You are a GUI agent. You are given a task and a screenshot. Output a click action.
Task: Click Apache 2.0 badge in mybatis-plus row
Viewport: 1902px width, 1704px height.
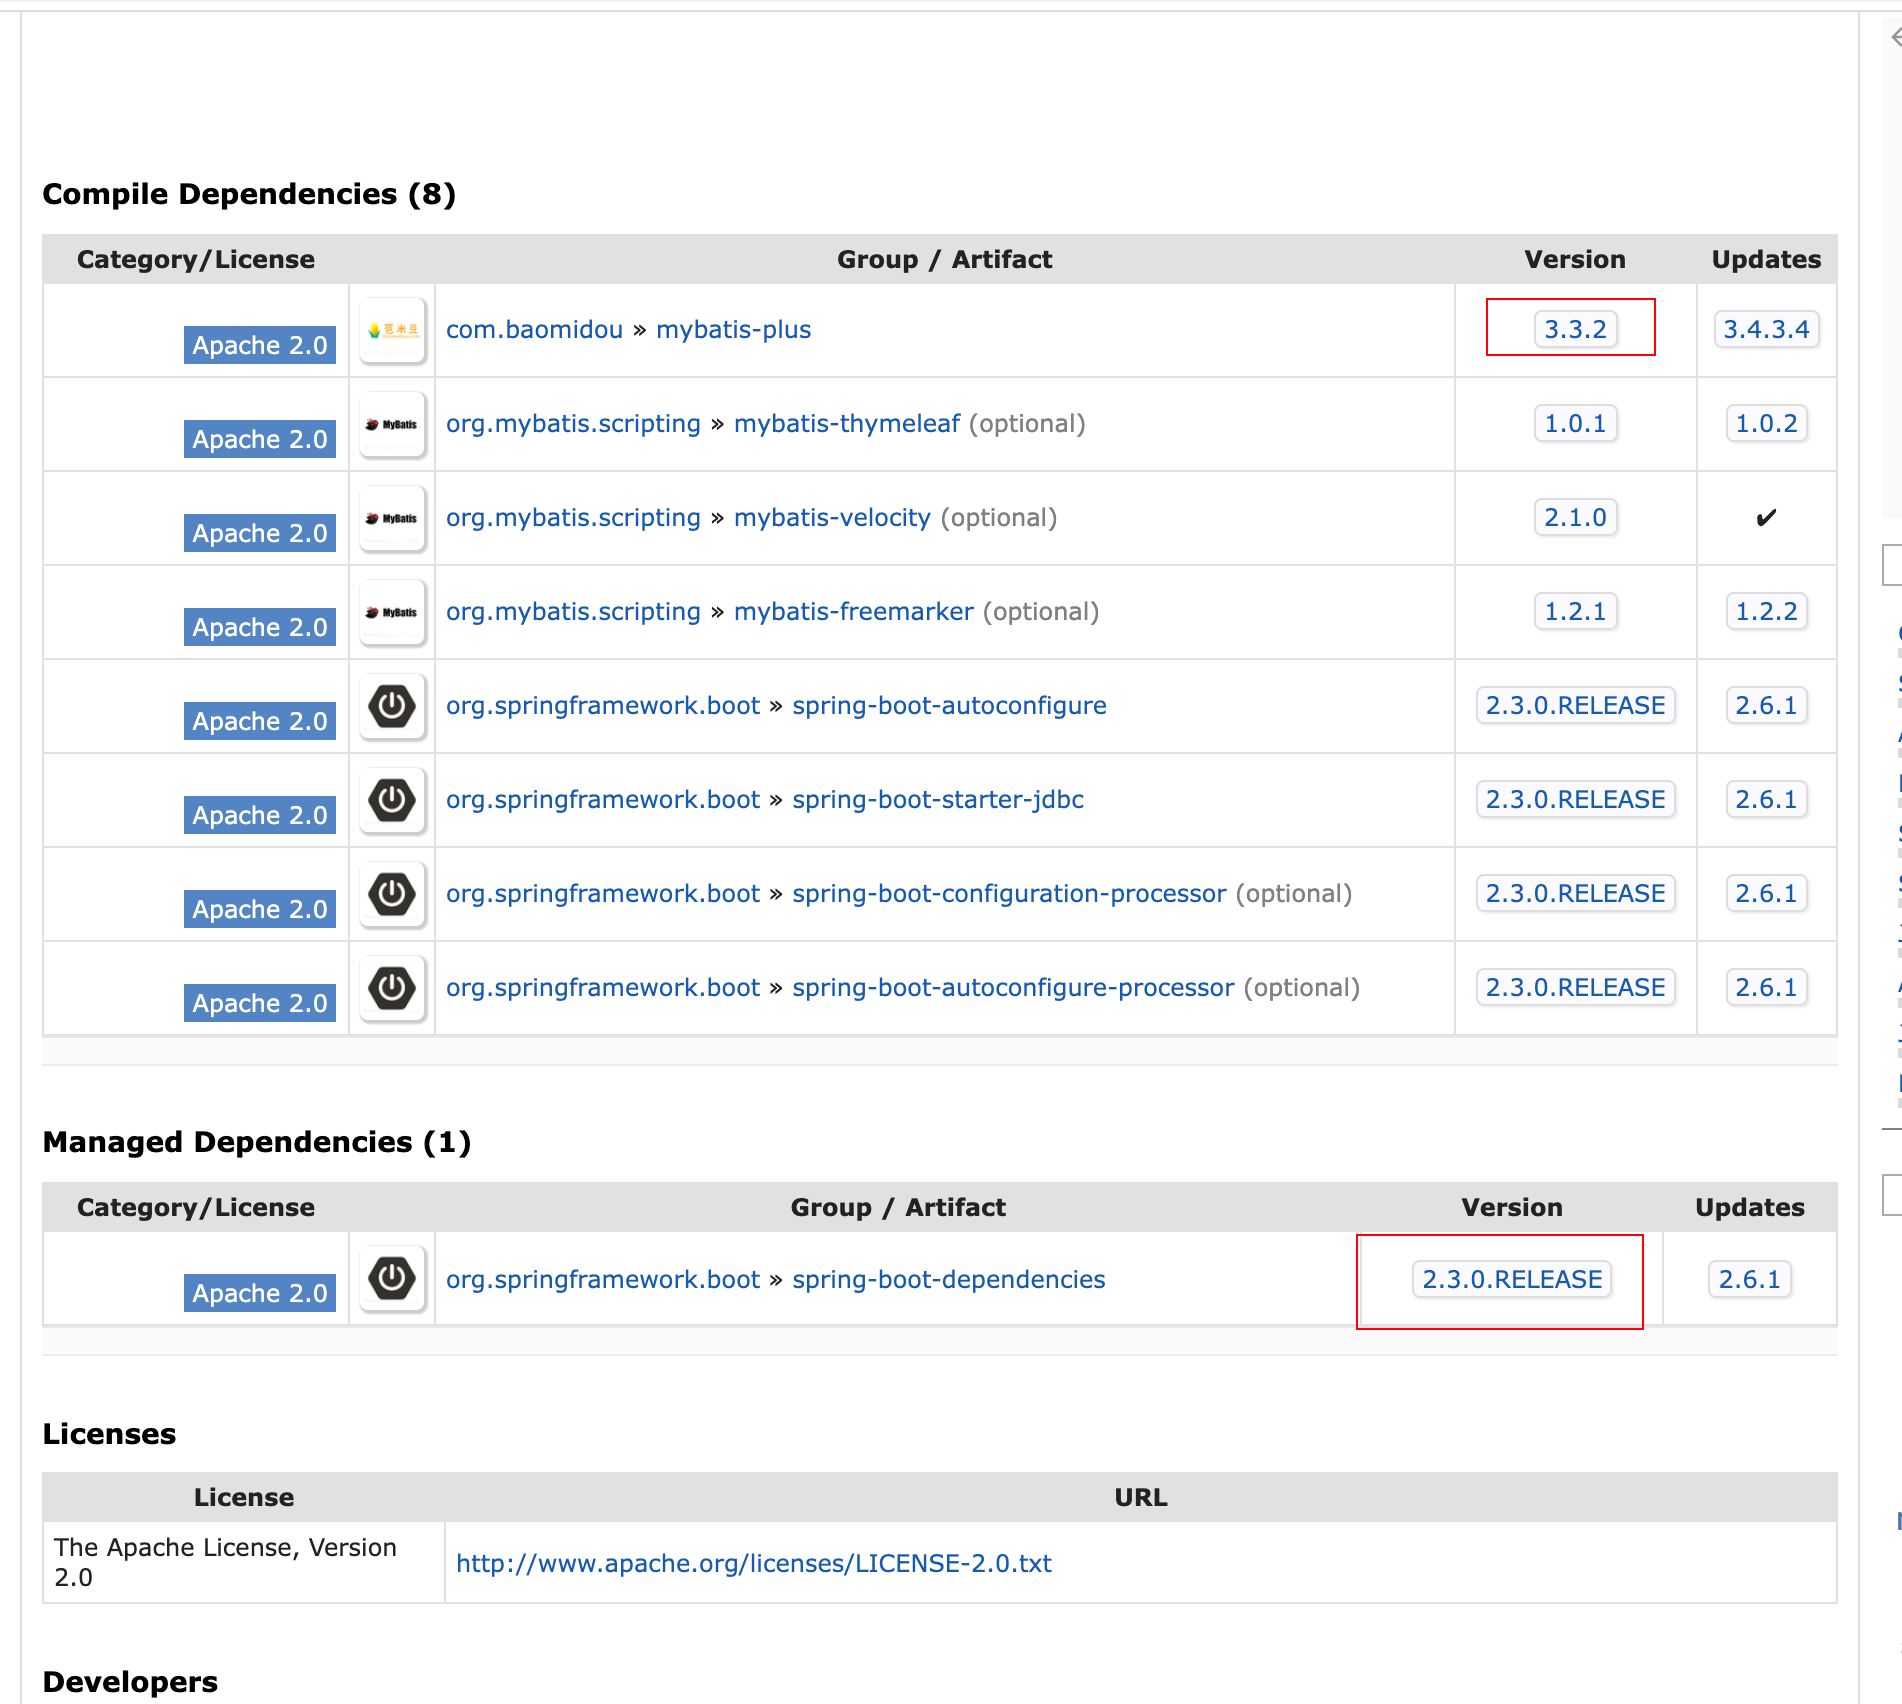(260, 345)
